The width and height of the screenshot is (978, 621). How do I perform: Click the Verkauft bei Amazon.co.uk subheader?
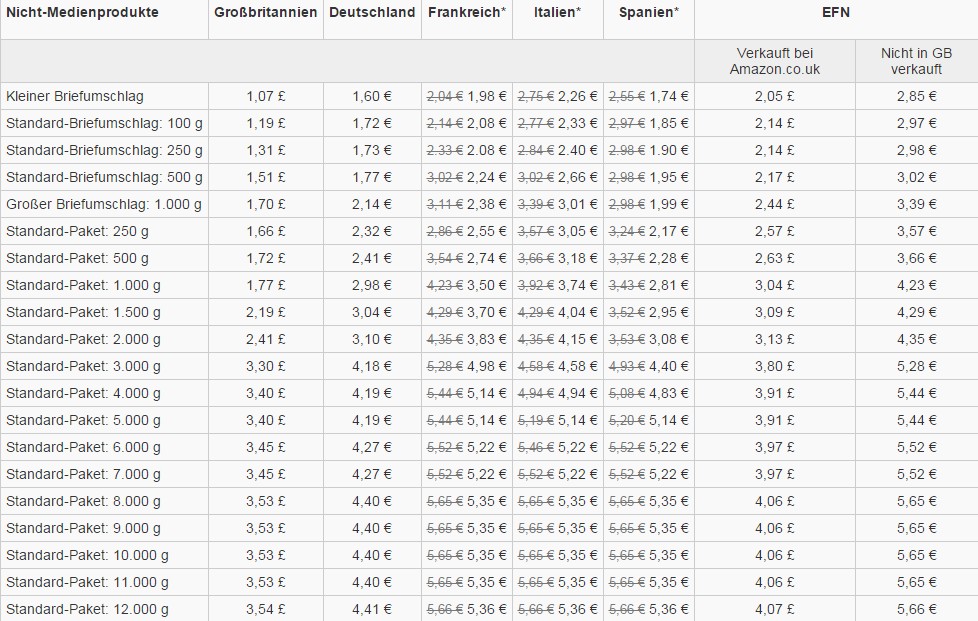tap(775, 61)
